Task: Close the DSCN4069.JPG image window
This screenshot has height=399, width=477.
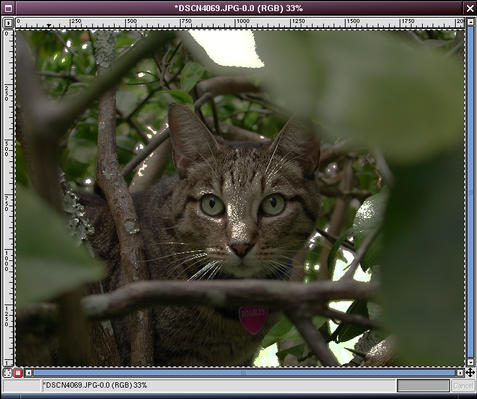Action: pos(470,8)
